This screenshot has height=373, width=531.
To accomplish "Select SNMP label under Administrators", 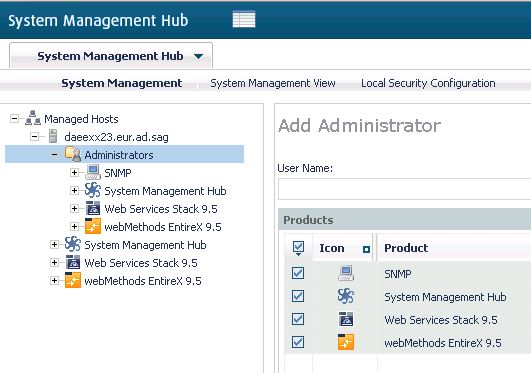I will tap(118, 173).
